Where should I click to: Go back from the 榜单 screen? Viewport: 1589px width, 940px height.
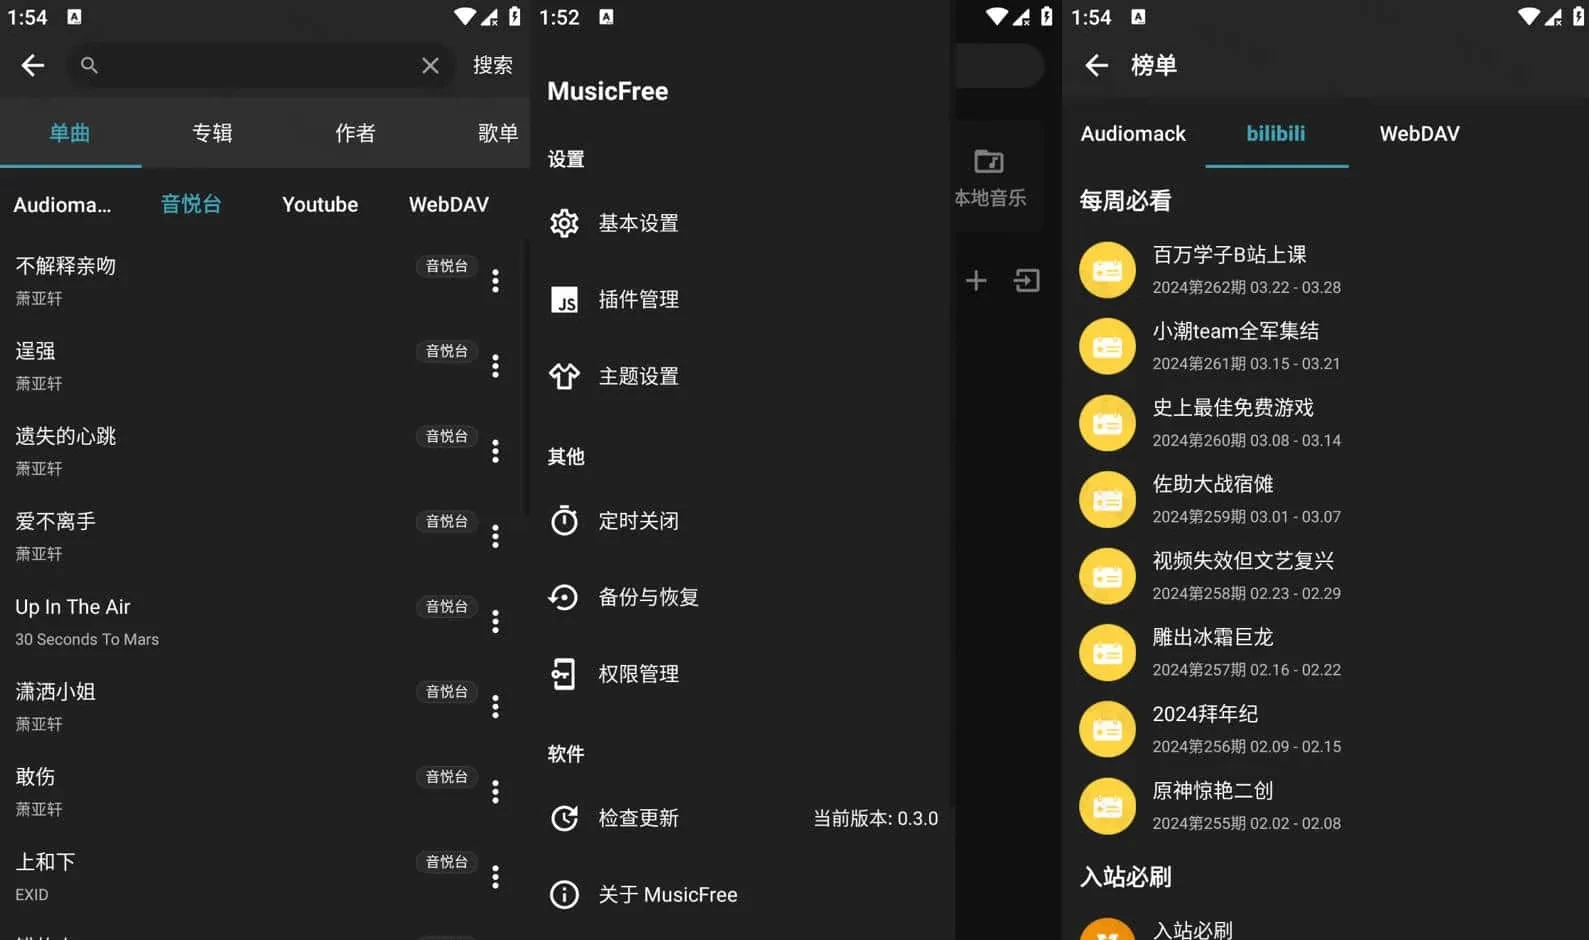pos(1097,65)
